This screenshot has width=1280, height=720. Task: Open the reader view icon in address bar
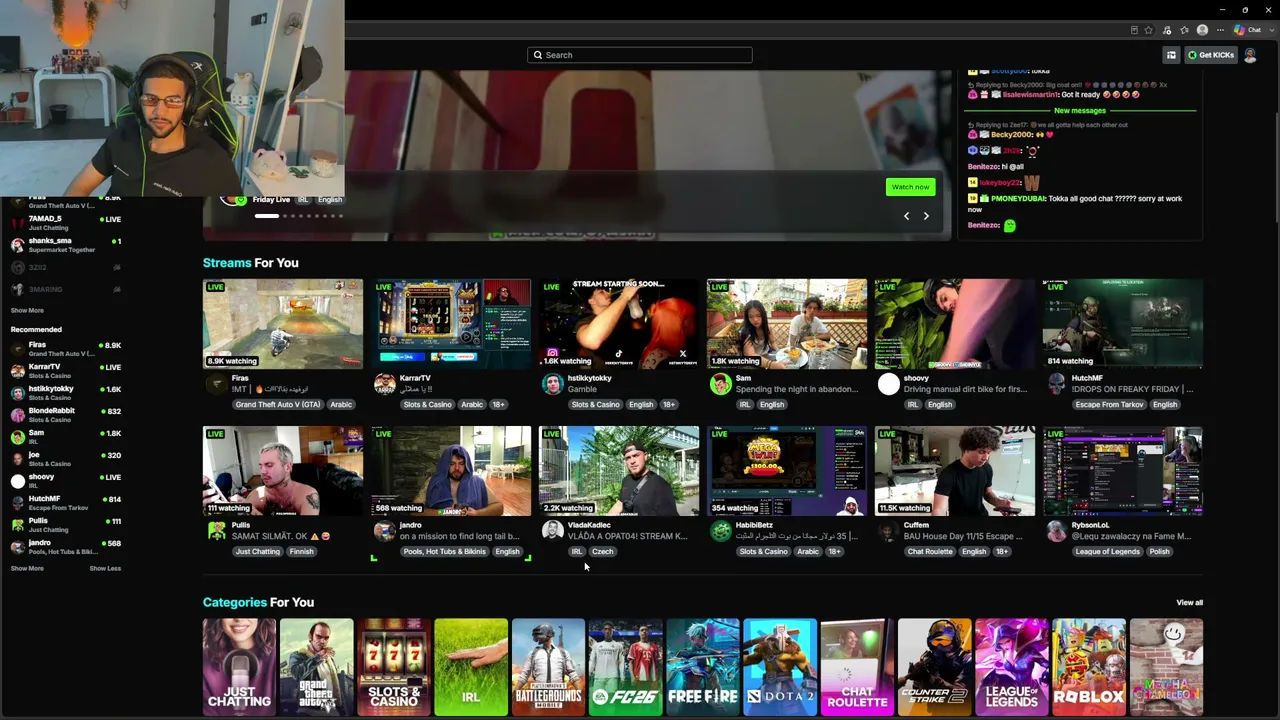pyautogui.click(x=1133, y=30)
